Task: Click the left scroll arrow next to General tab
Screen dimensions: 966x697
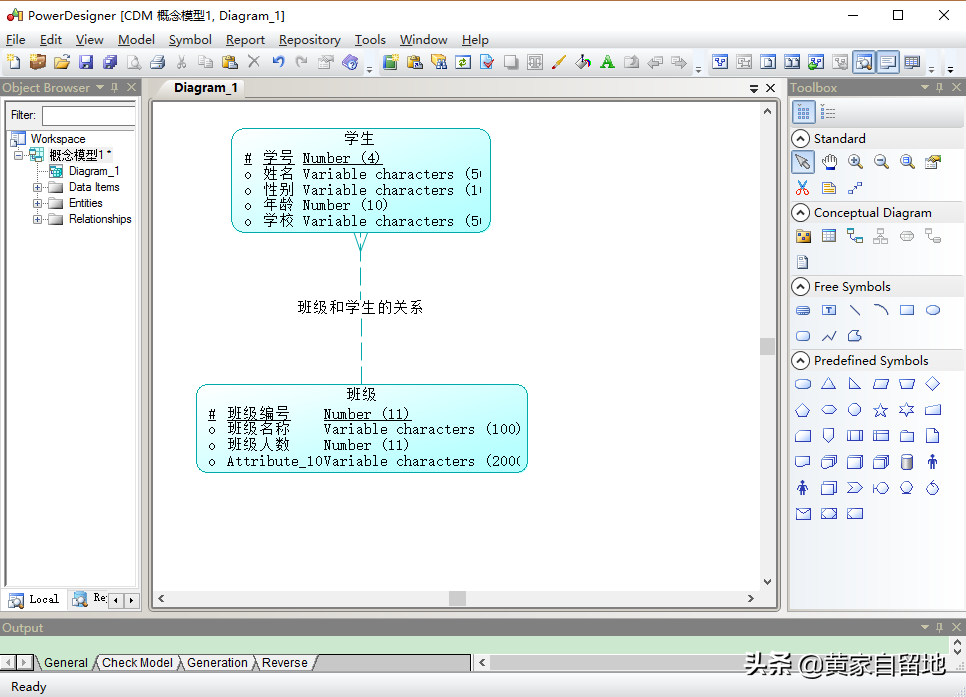Action: [x=8, y=661]
